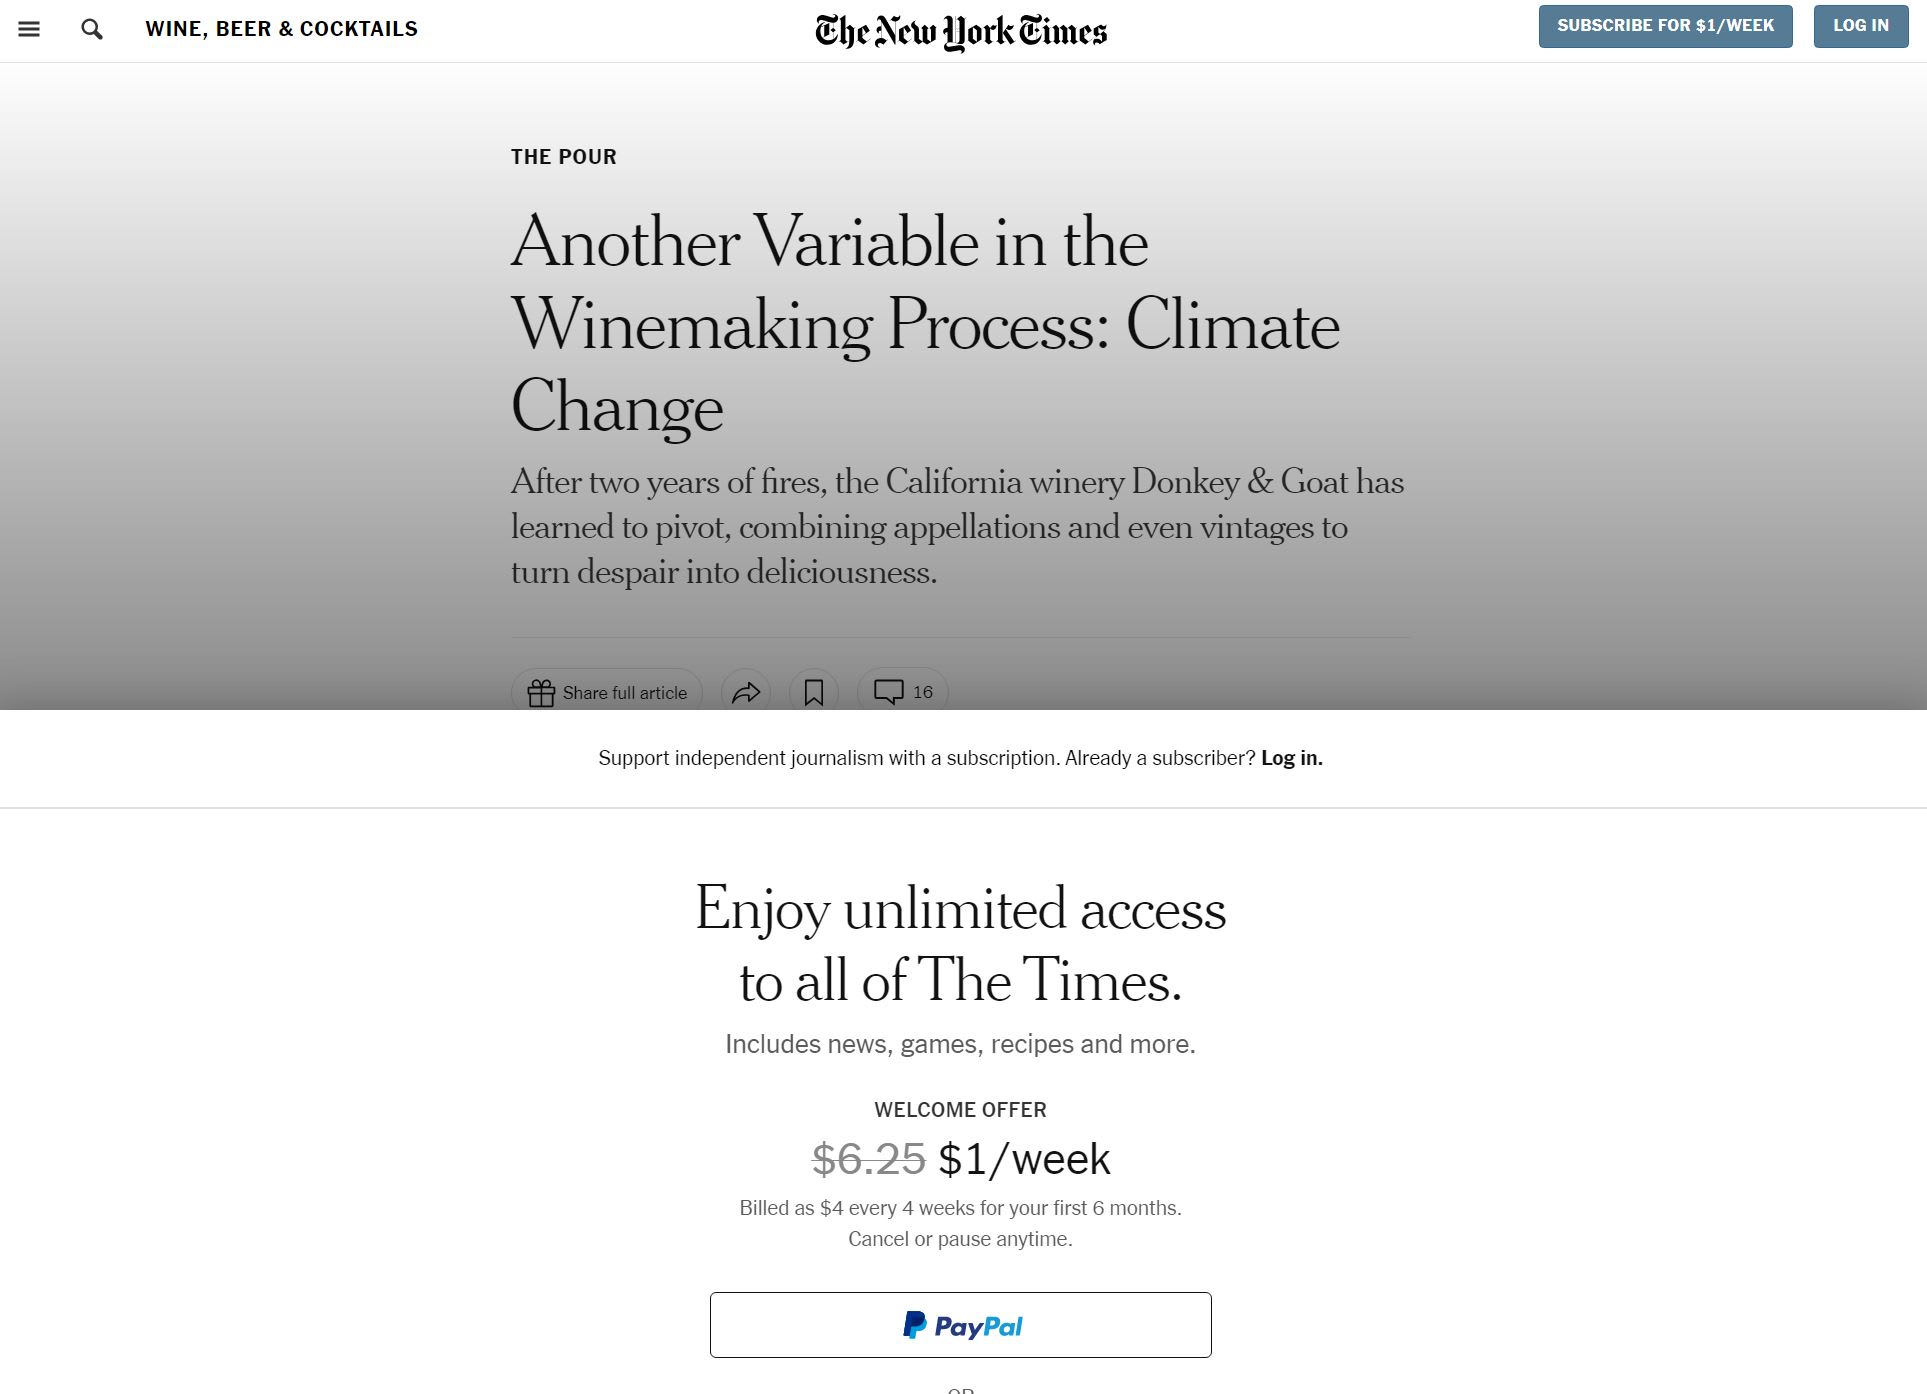This screenshot has width=1927, height=1394.
Task: Click the Climate Change article headline
Action: tap(925, 324)
